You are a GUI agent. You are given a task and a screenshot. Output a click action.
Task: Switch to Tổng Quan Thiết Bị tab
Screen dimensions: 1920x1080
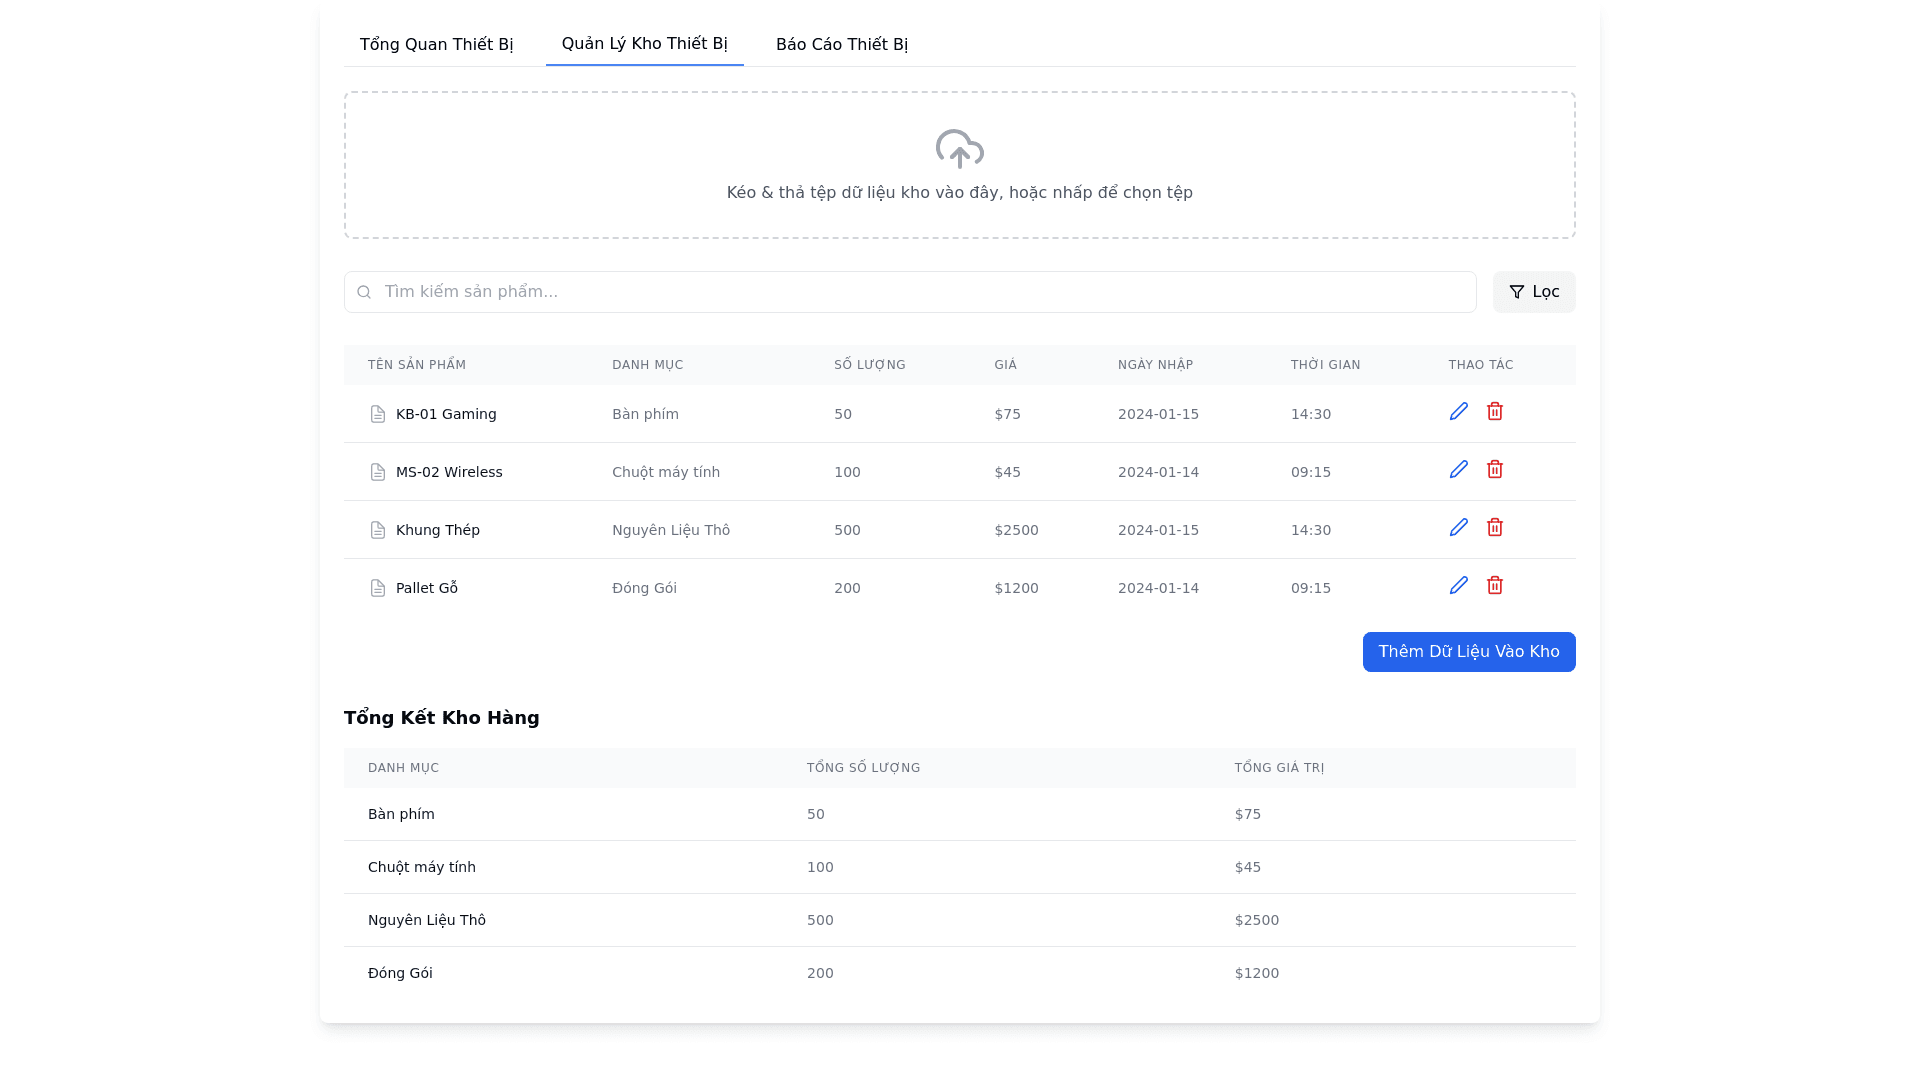(436, 45)
